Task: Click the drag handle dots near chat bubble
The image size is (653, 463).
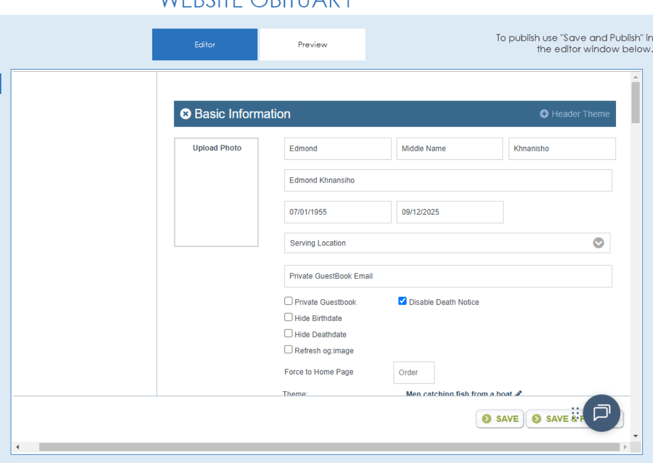Action: (x=576, y=412)
